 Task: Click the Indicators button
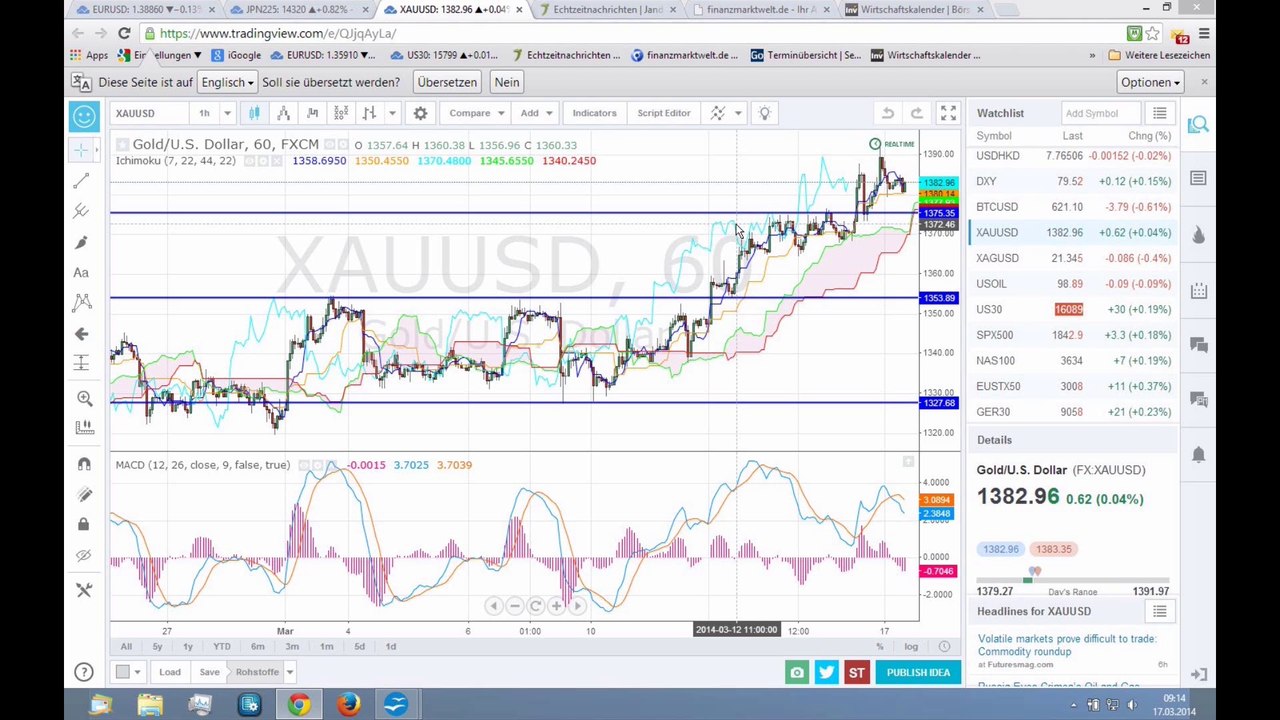click(x=594, y=113)
